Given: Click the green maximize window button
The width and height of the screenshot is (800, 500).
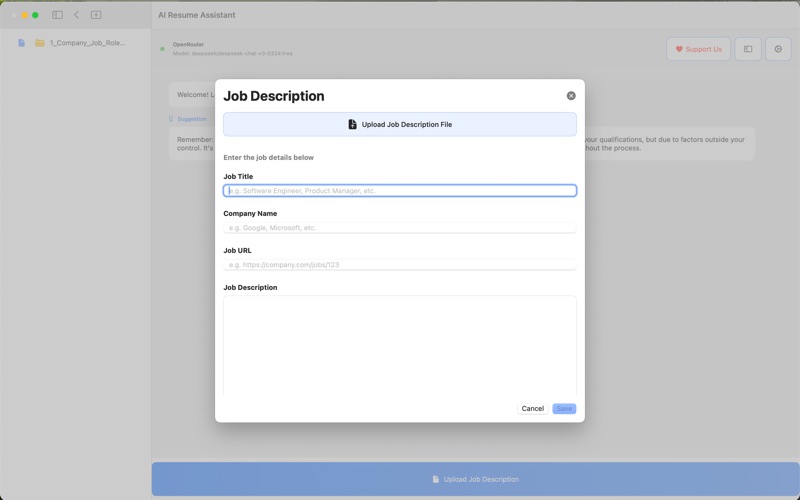Looking at the screenshot, I should [x=35, y=15].
